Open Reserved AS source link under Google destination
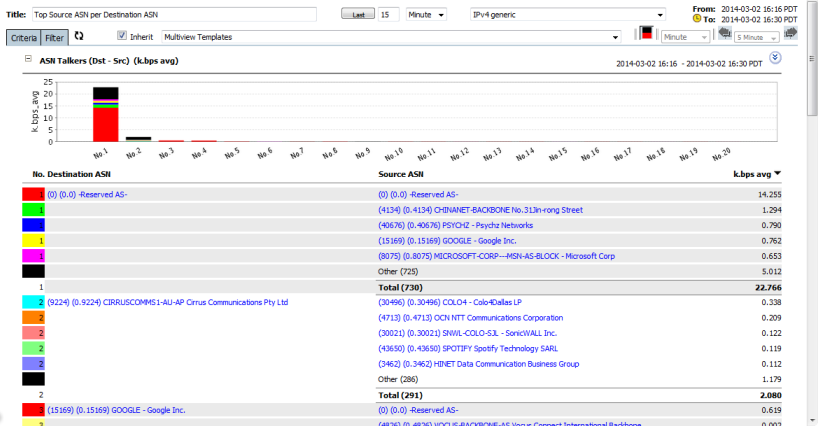818x426 pixels. (418, 410)
